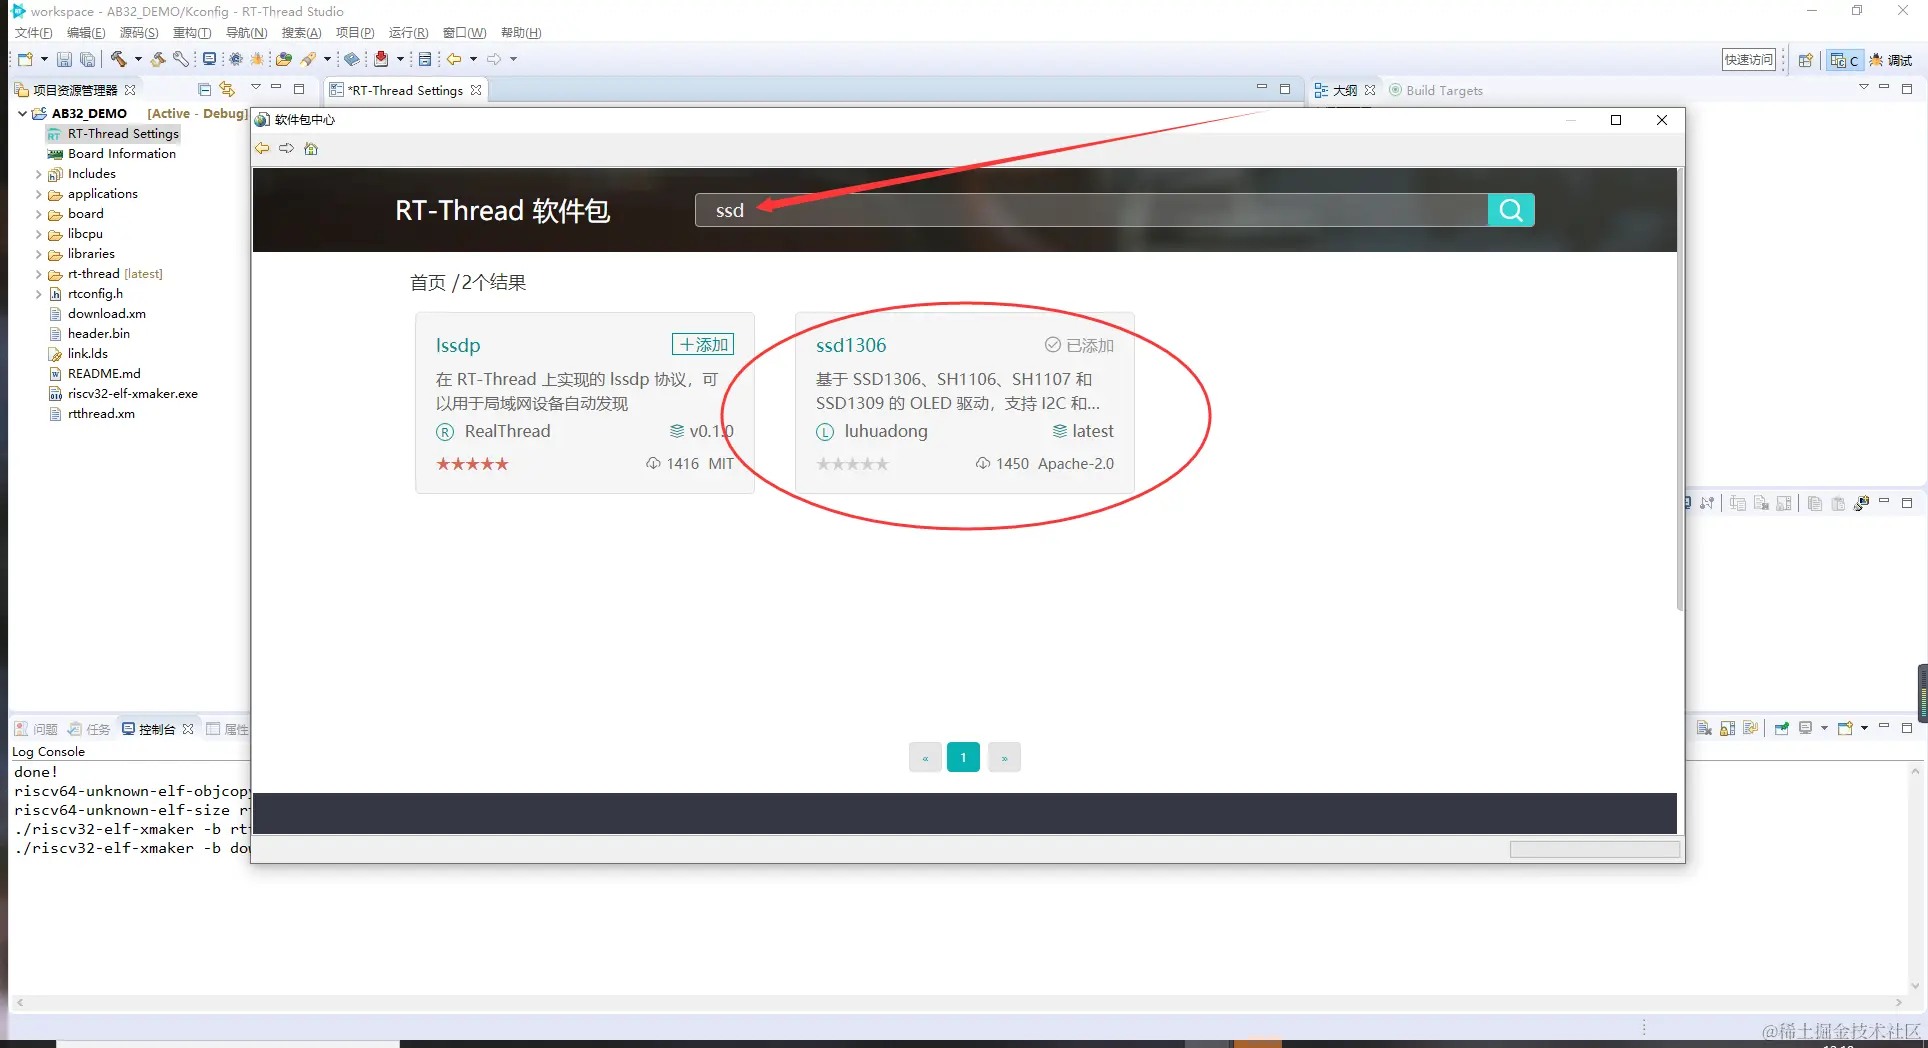Image resolution: width=1928 pixels, height=1048 pixels.
Task: Click the package center vertical scrollbar
Action: [x=1680, y=390]
